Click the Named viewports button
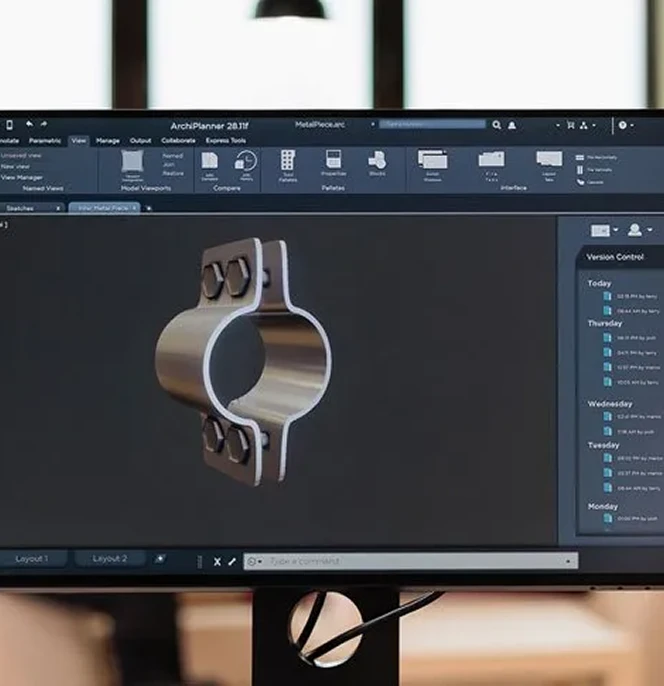The width and height of the screenshot is (664, 686). click(x=172, y=156)
